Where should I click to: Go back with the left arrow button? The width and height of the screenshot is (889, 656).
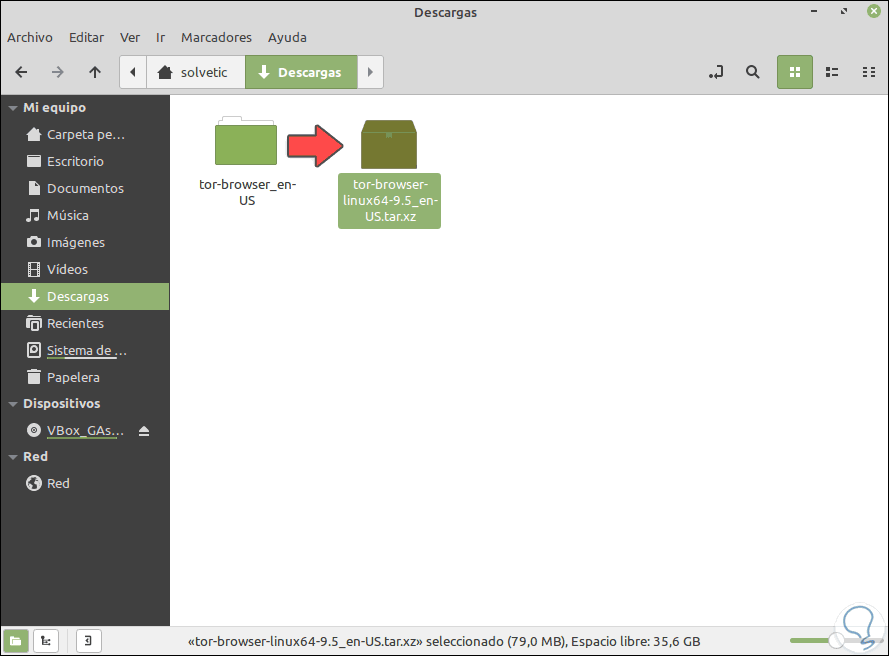pyautogui.click(x=21, y=72)
